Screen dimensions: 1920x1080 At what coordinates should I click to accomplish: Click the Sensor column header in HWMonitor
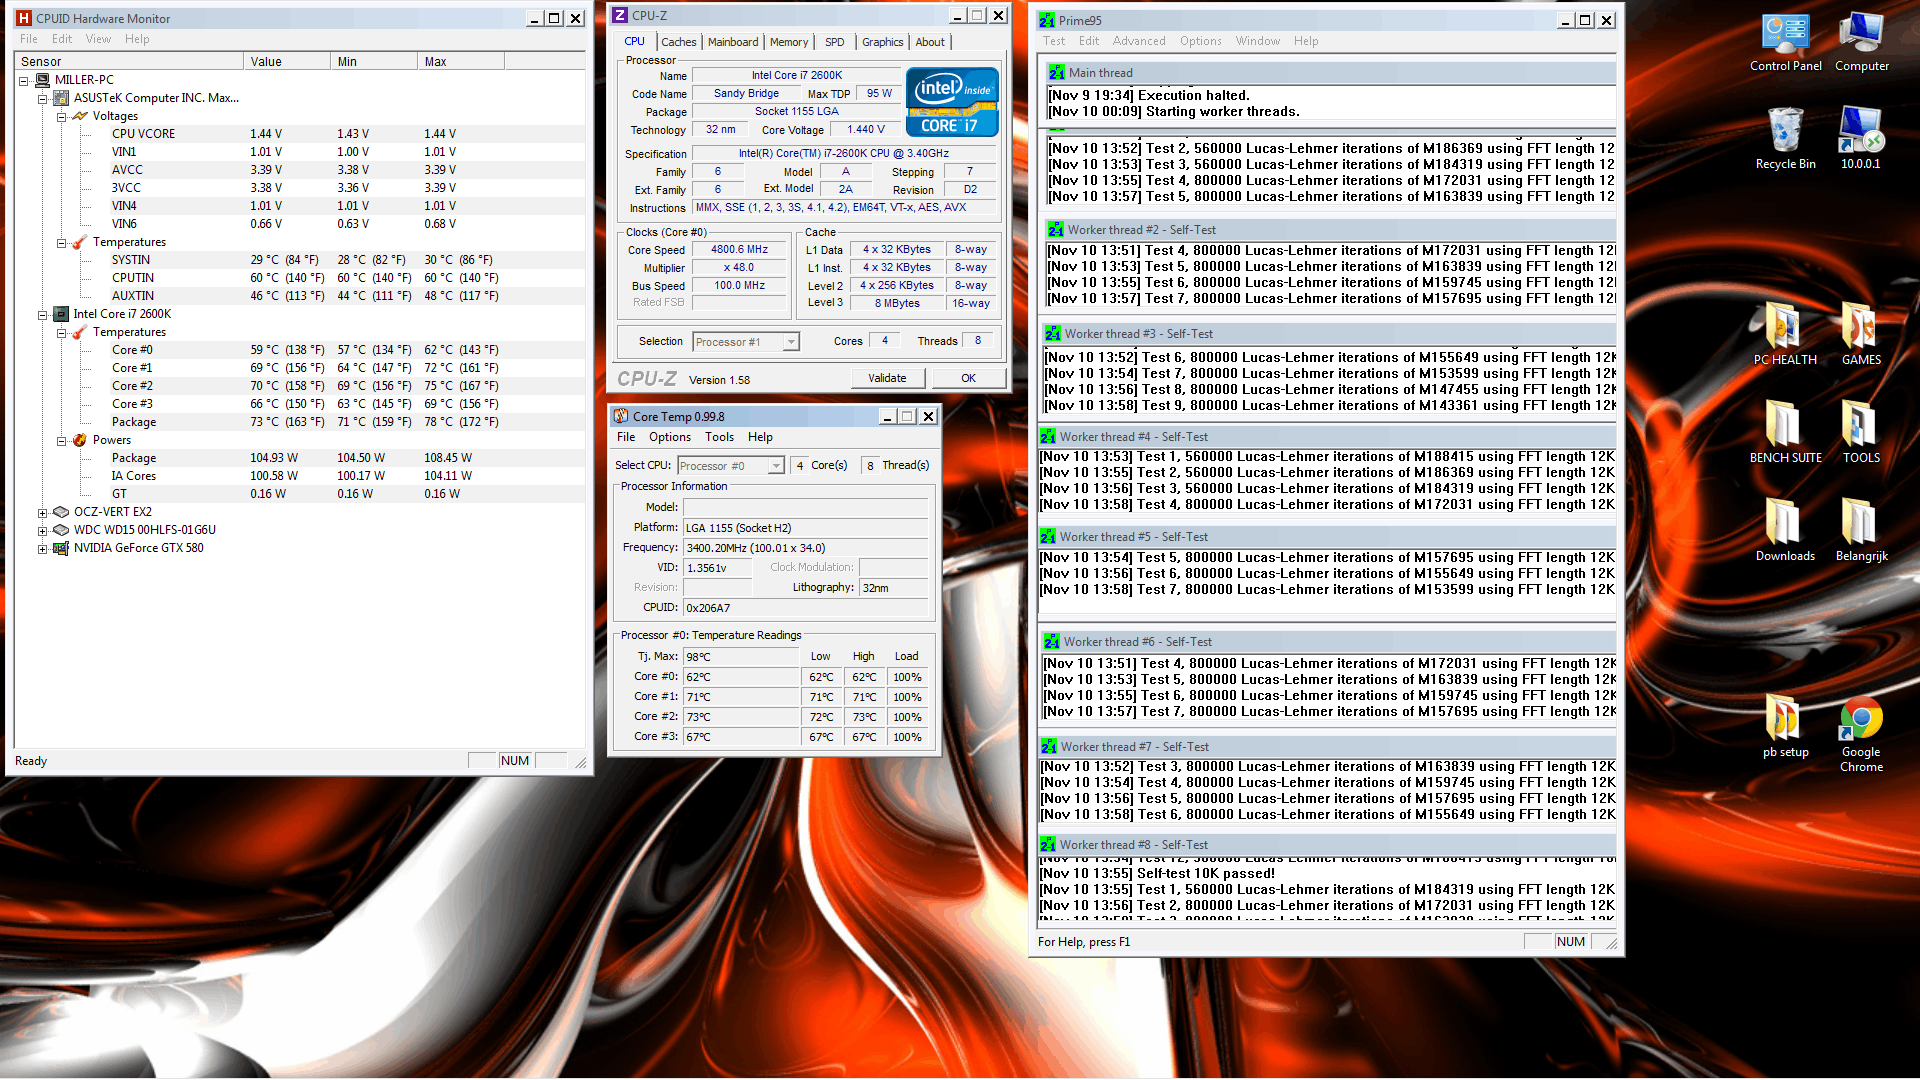pos(129,61)
